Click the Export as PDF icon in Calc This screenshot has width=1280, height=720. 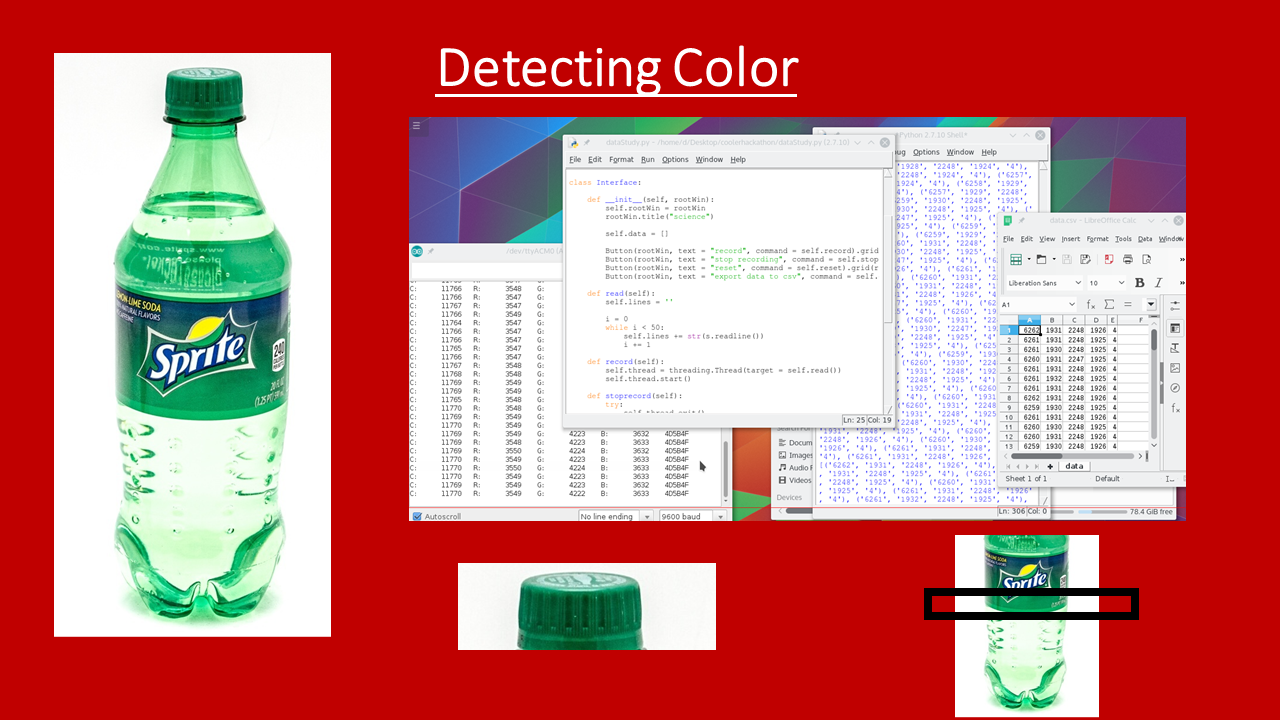[1109, 259]
